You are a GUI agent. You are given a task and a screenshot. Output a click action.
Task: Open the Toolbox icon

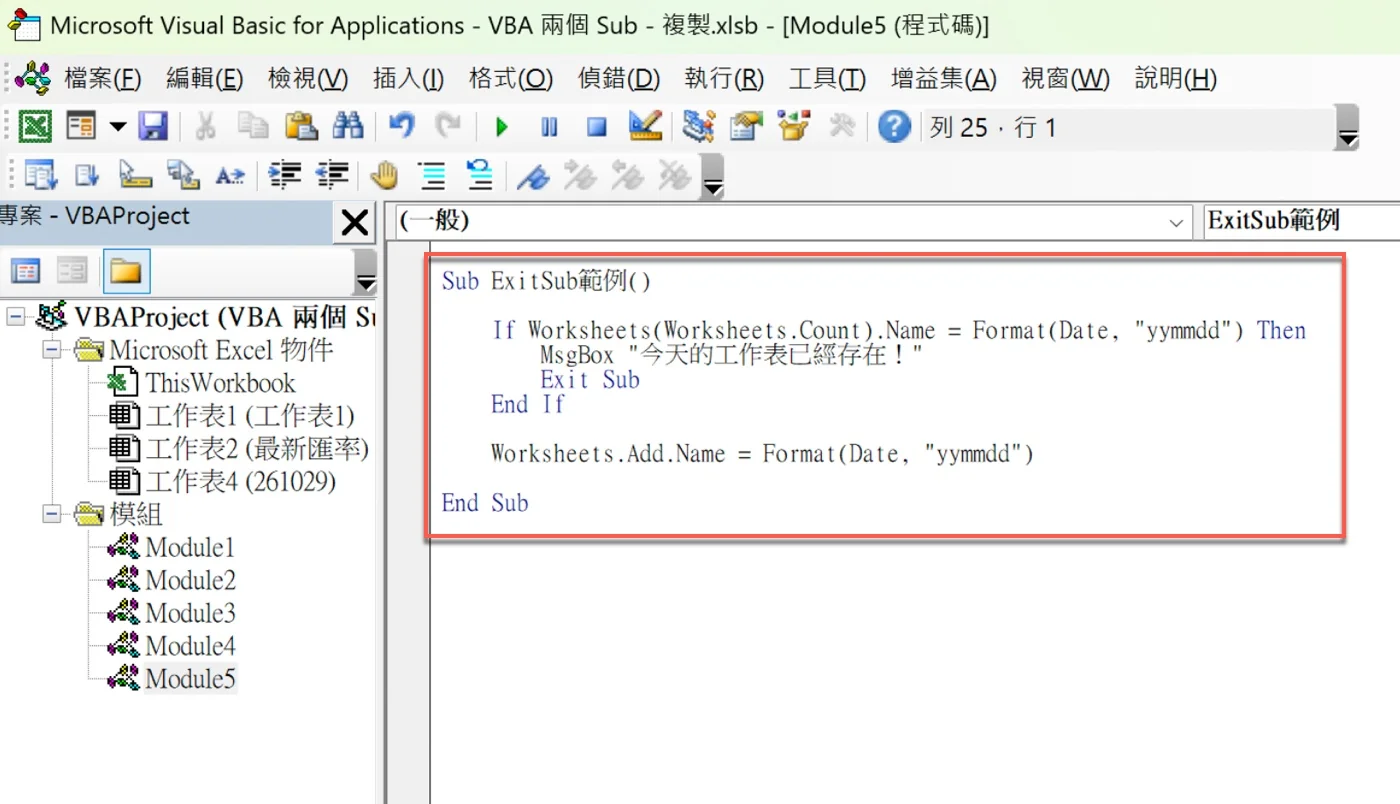(x=842, y=127)
